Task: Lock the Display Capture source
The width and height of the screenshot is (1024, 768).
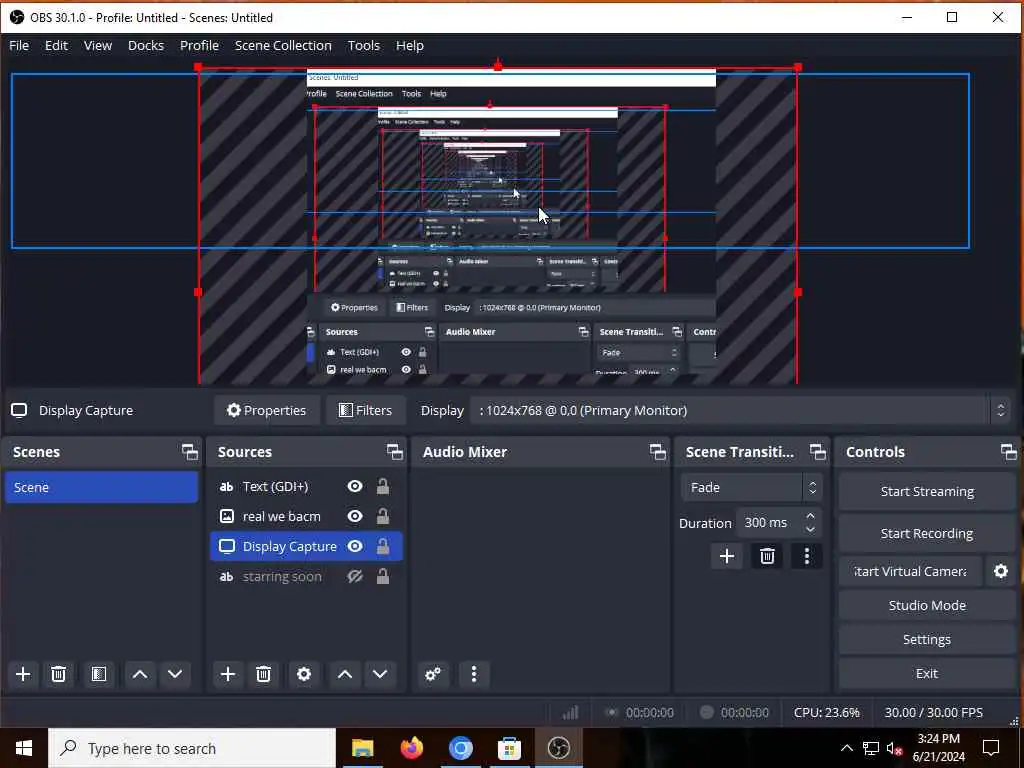Action: coord(383,547)
